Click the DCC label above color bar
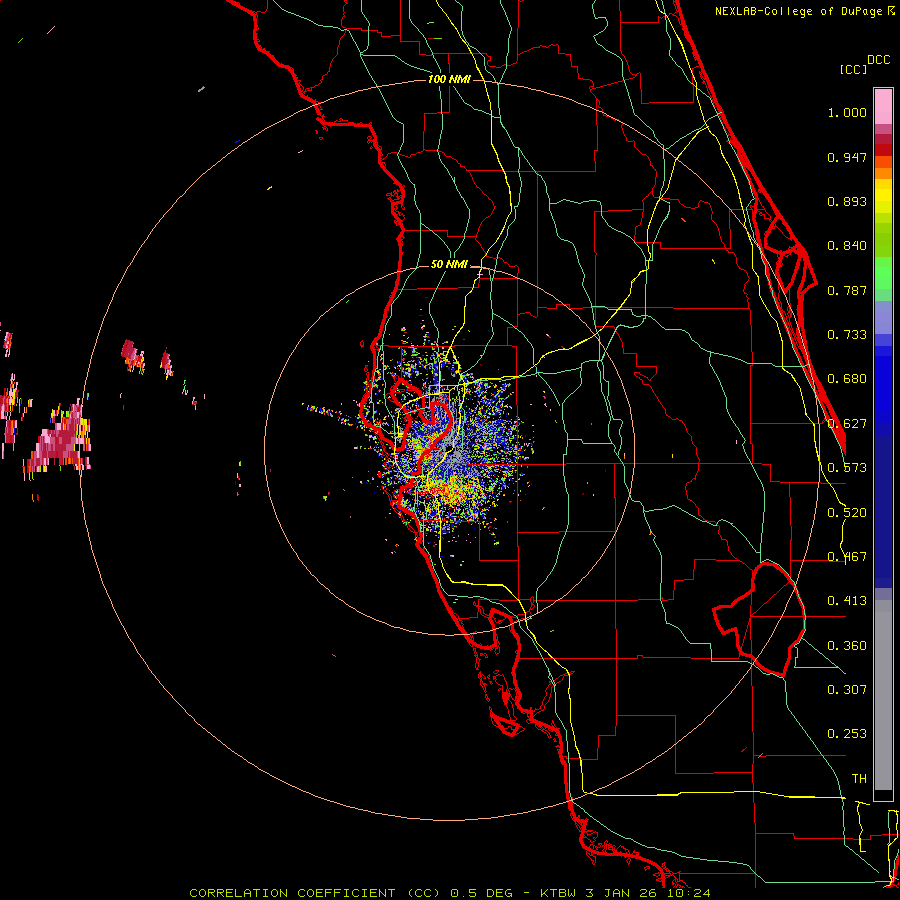The height and width of the screenshot is (900, 900). 879,60
